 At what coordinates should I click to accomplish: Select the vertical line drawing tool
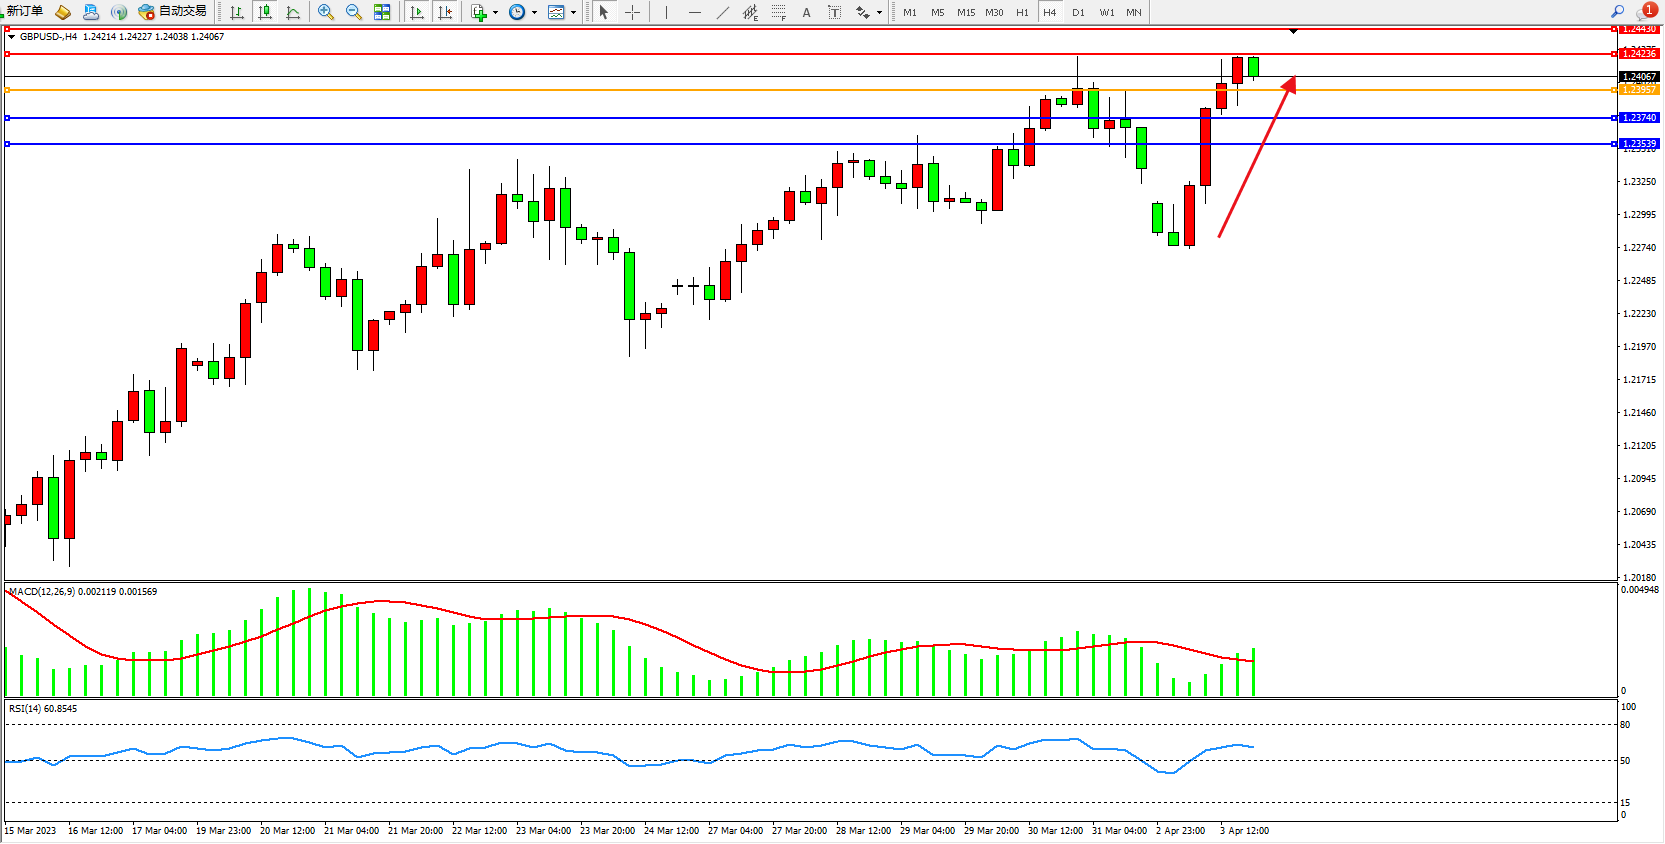pyautogui.click(x=666, y=12)
